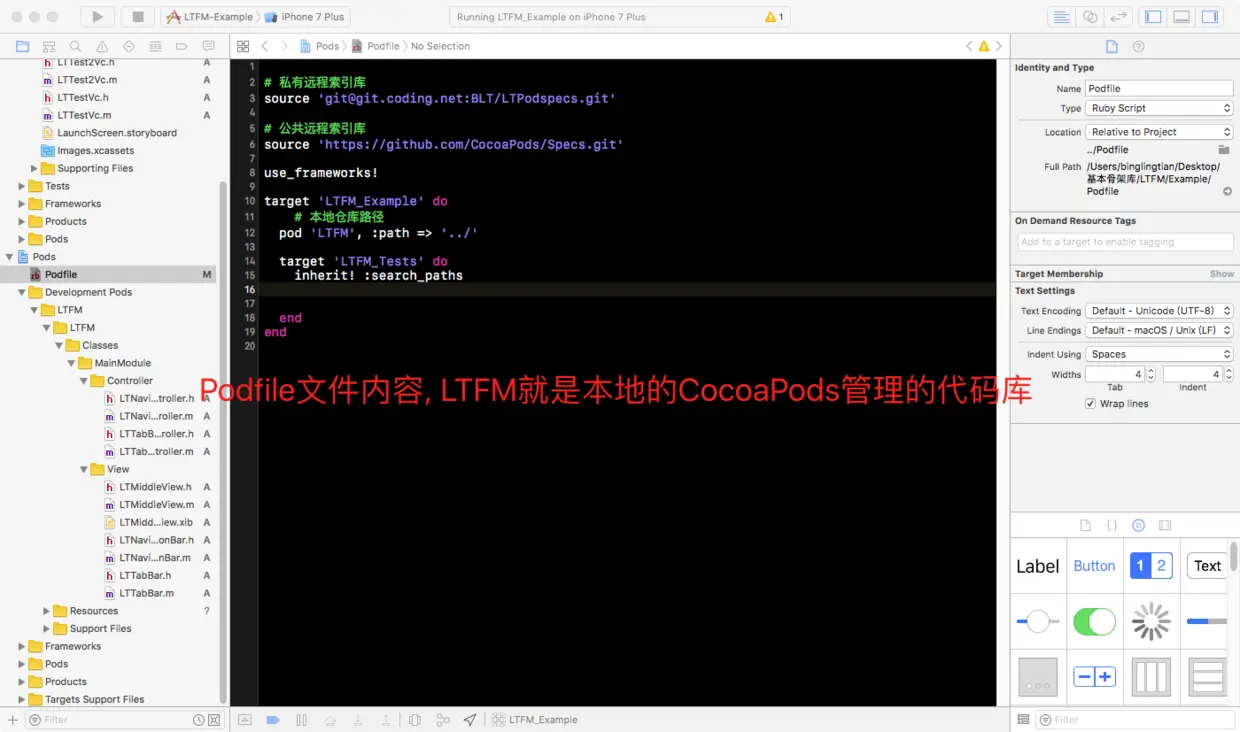
Task: Open the find navigator tab
Action: pyautogui.click(x=75, y=46)
